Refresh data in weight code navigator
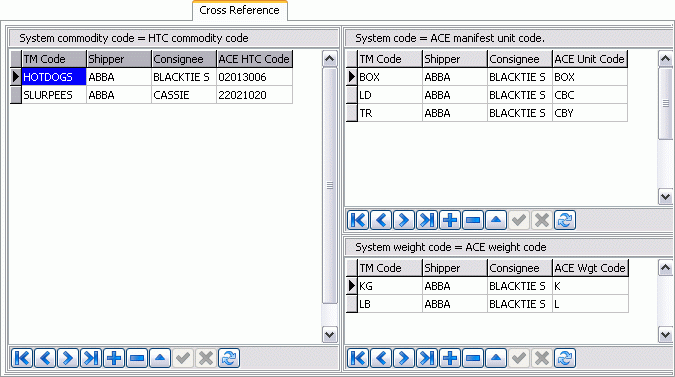Image resolution: width=675 pixels, height=377 pixels. coord(565,358)
